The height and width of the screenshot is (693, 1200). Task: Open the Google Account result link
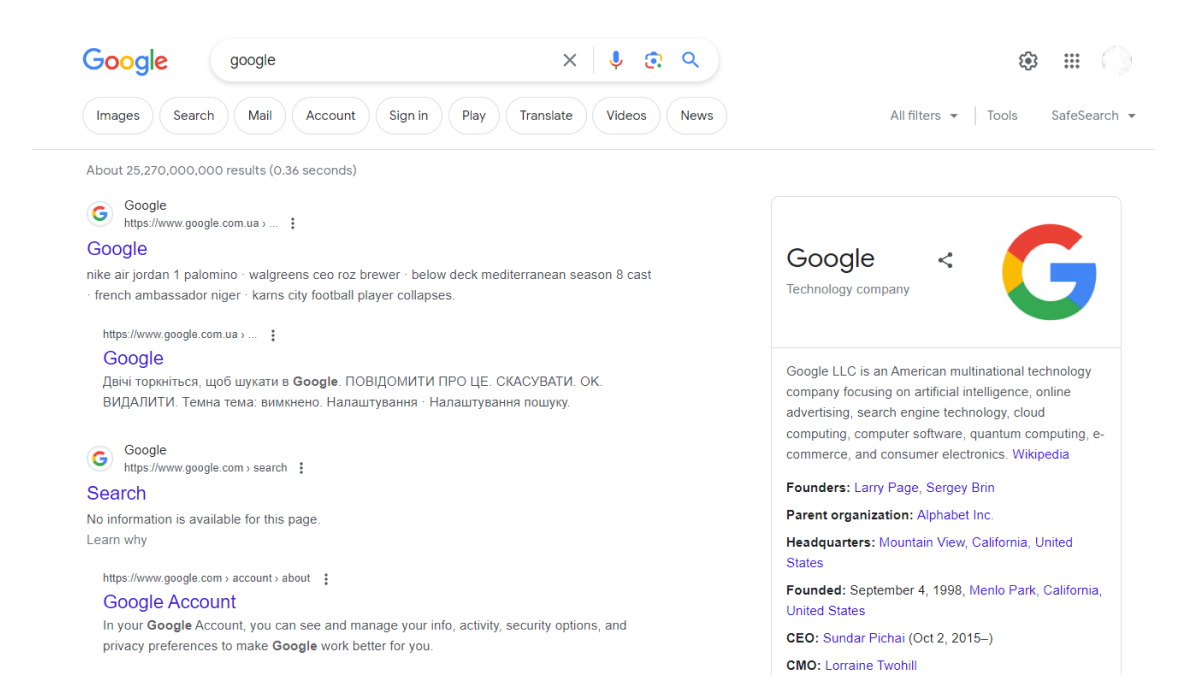pos(170,602)
